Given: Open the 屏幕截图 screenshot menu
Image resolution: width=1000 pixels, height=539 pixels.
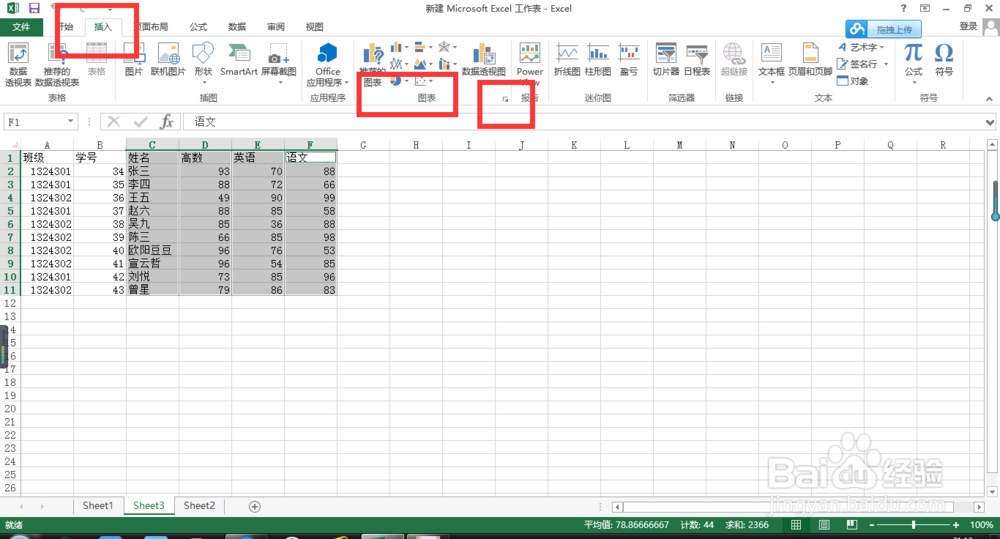Looking at the screenshot, I should (x=279, y=63).
